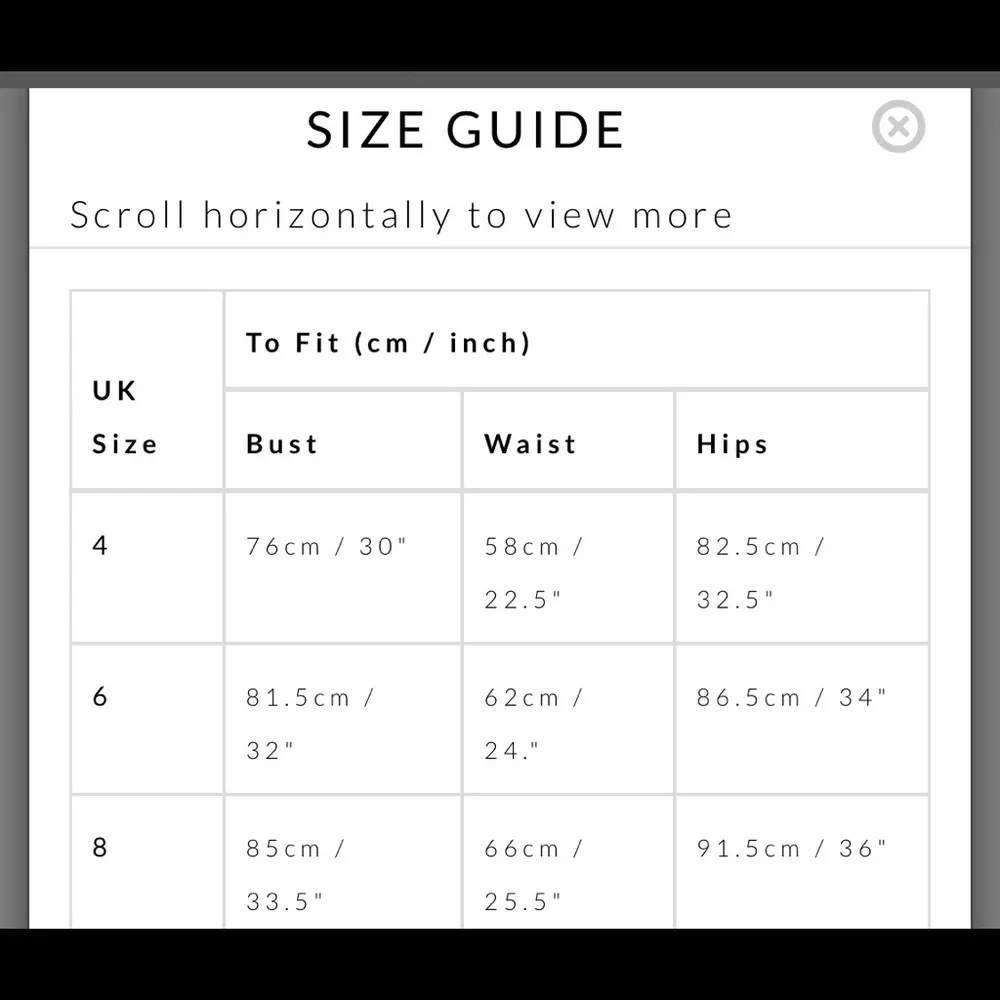Select the UK Size column header
The height and width of the screenshot is (1000, 1000).
pos(125,417)
